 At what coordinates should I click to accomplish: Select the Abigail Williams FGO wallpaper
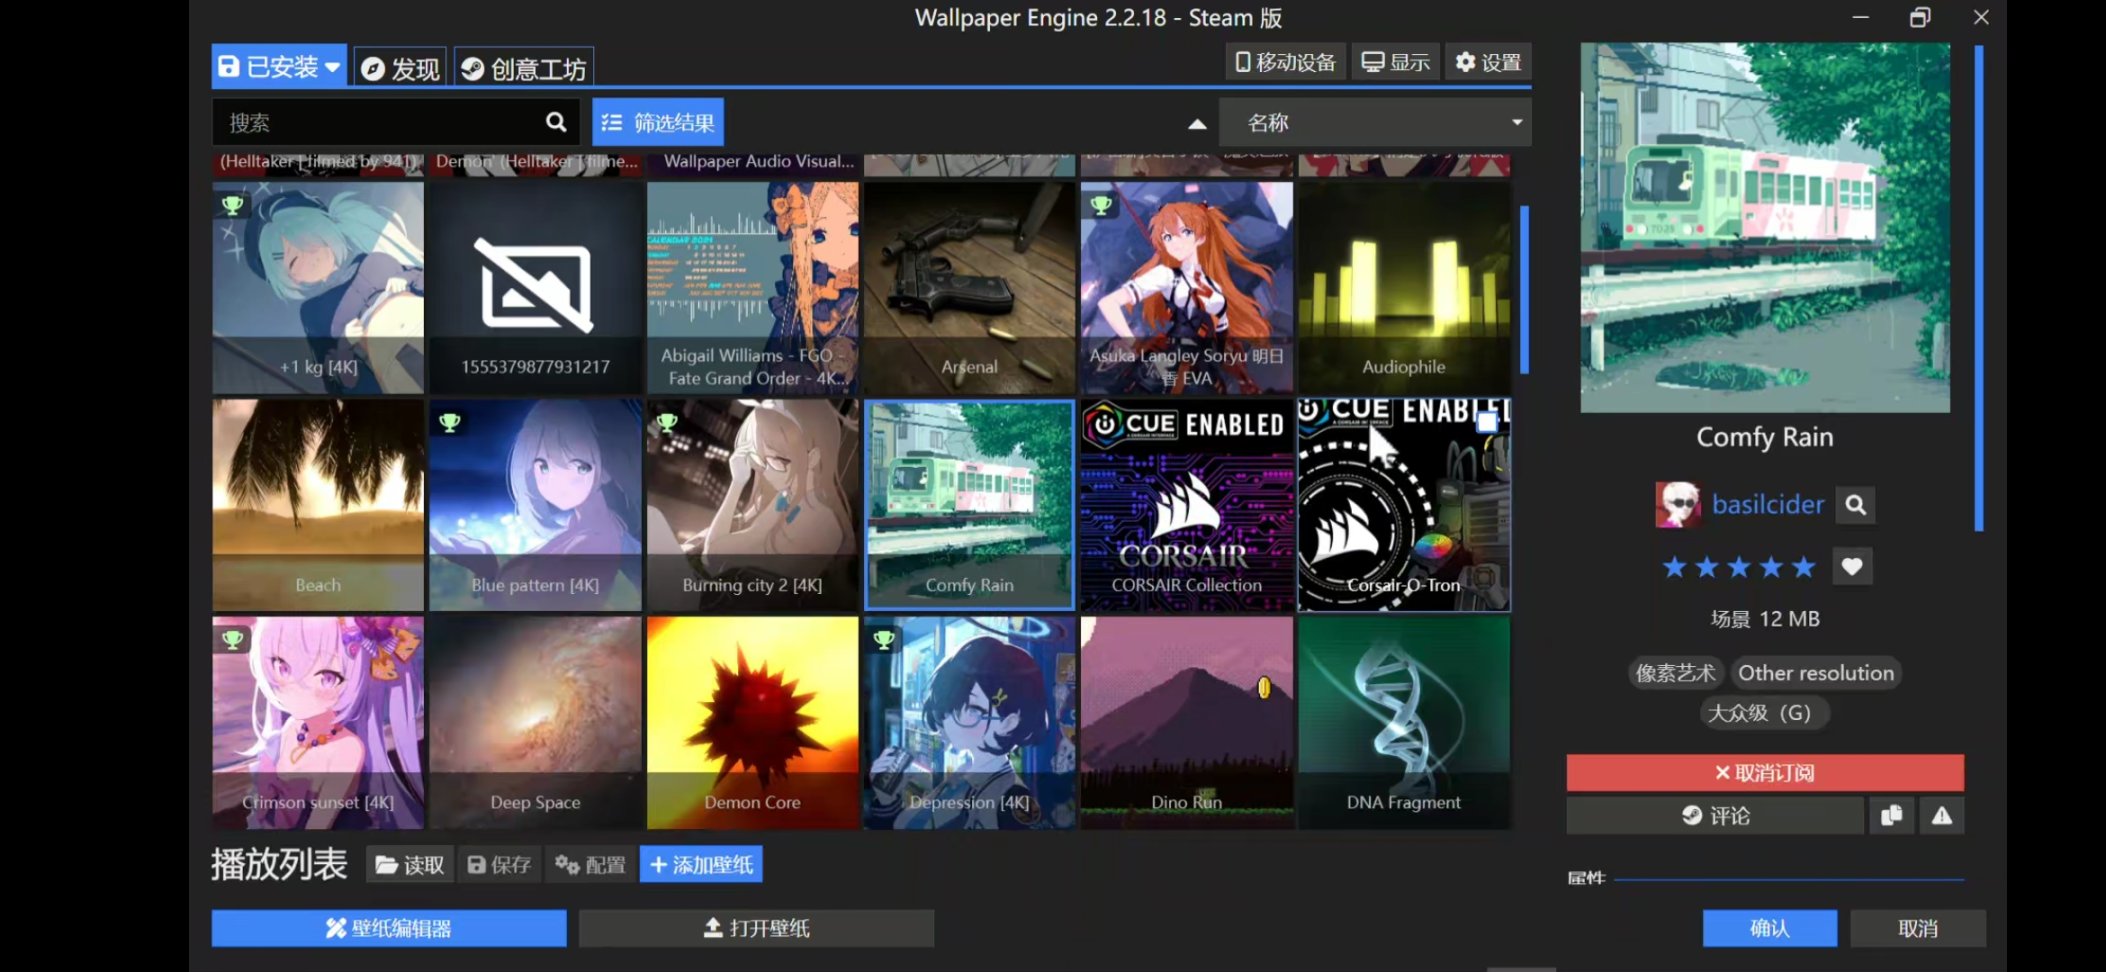pos(752,288)
